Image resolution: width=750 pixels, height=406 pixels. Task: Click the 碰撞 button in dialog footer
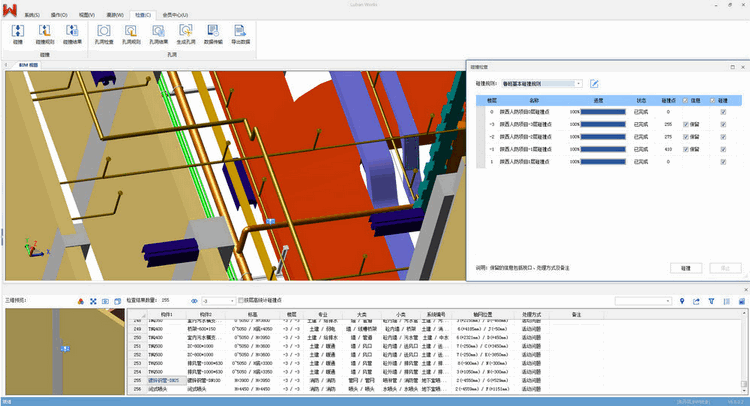coord(685,269)
